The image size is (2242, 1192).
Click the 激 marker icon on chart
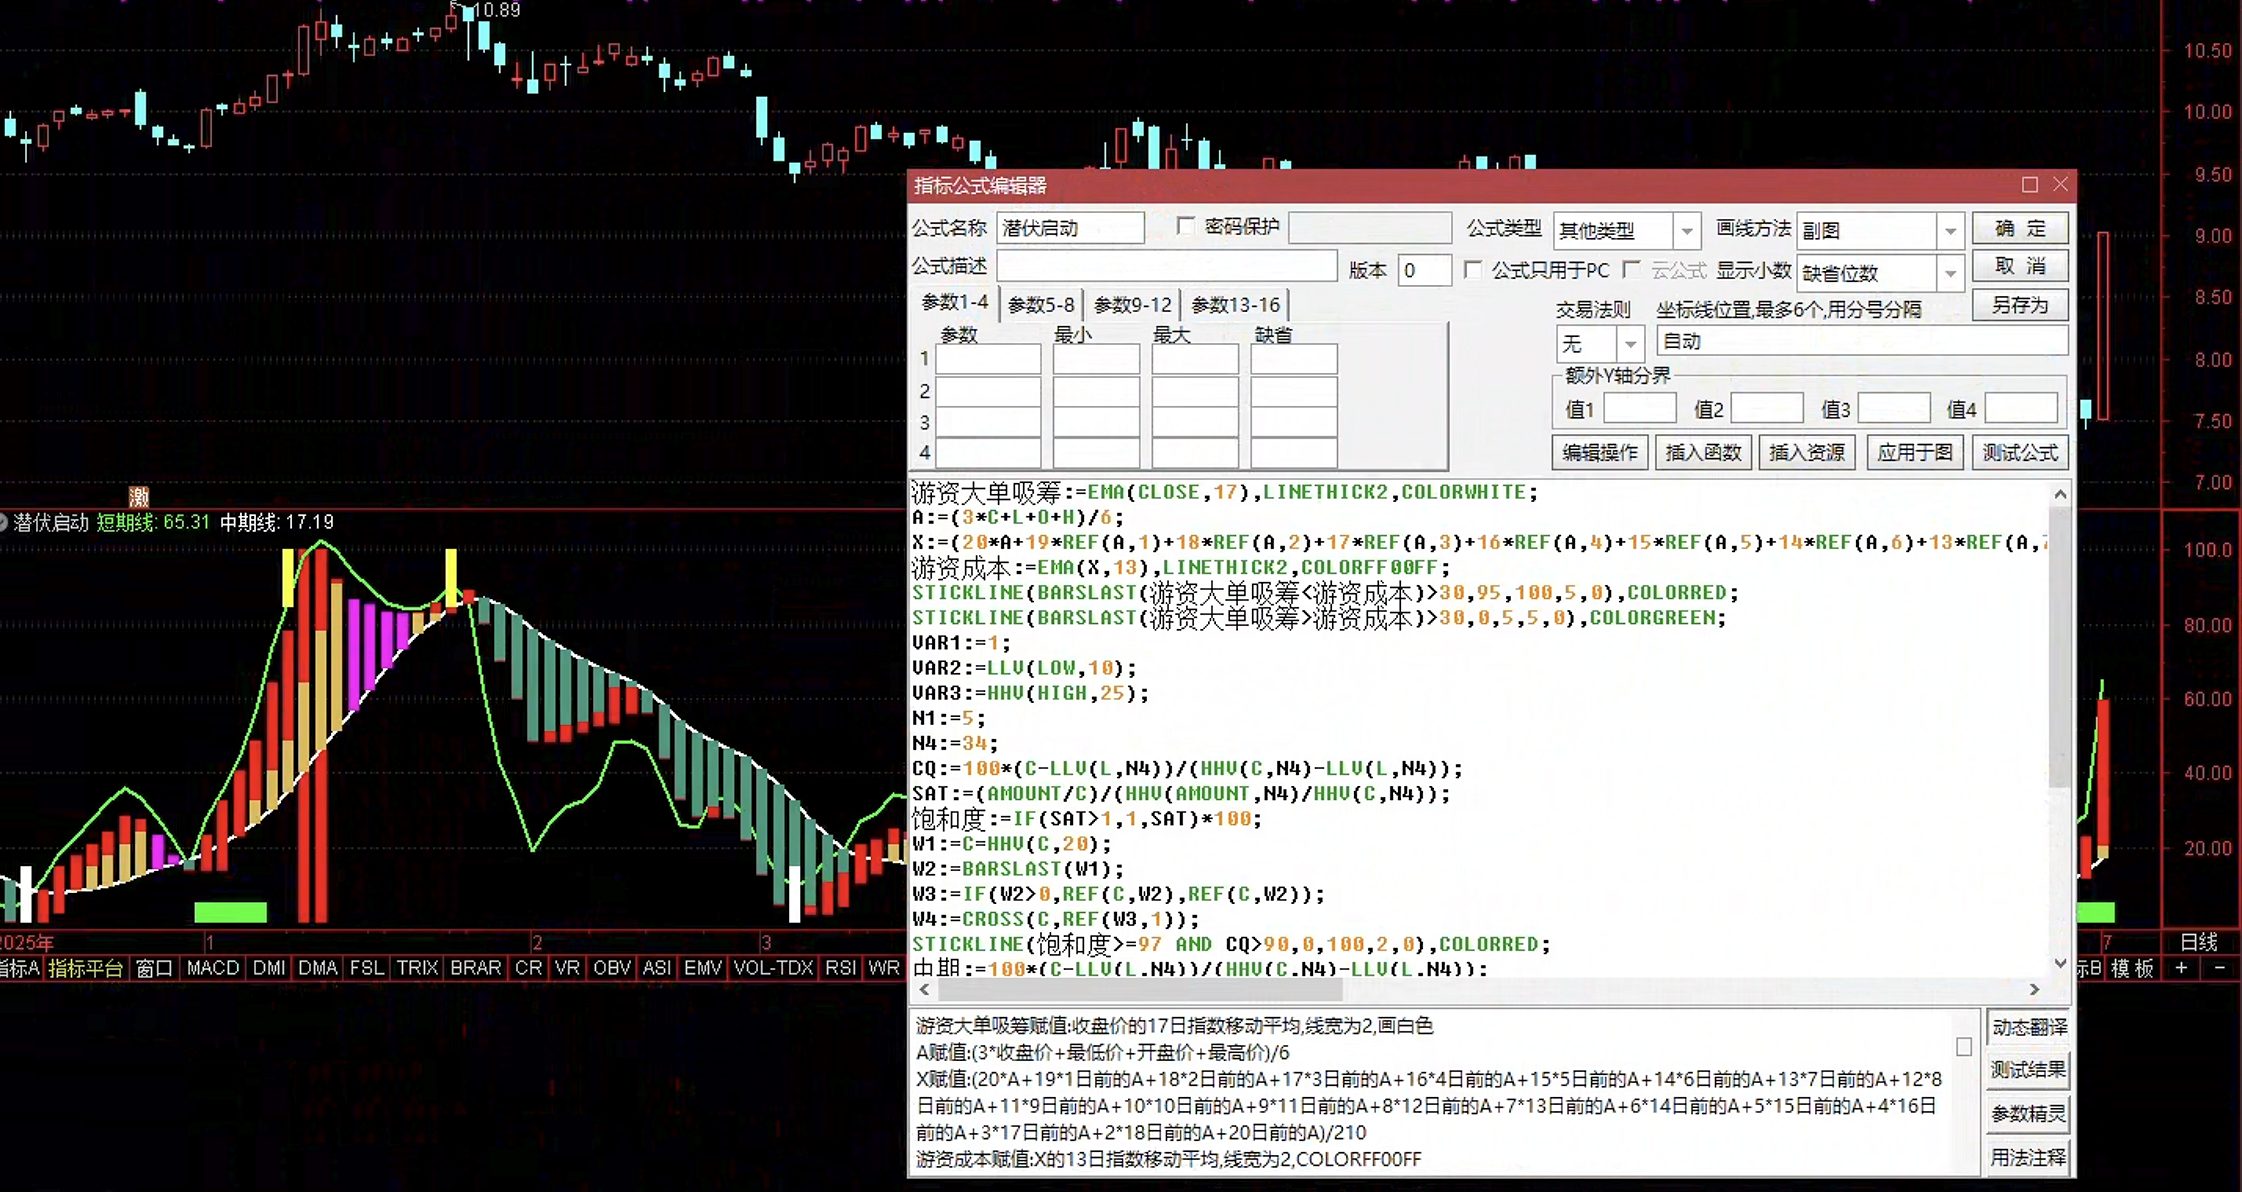pyautogui.click(x=139, y=496)
